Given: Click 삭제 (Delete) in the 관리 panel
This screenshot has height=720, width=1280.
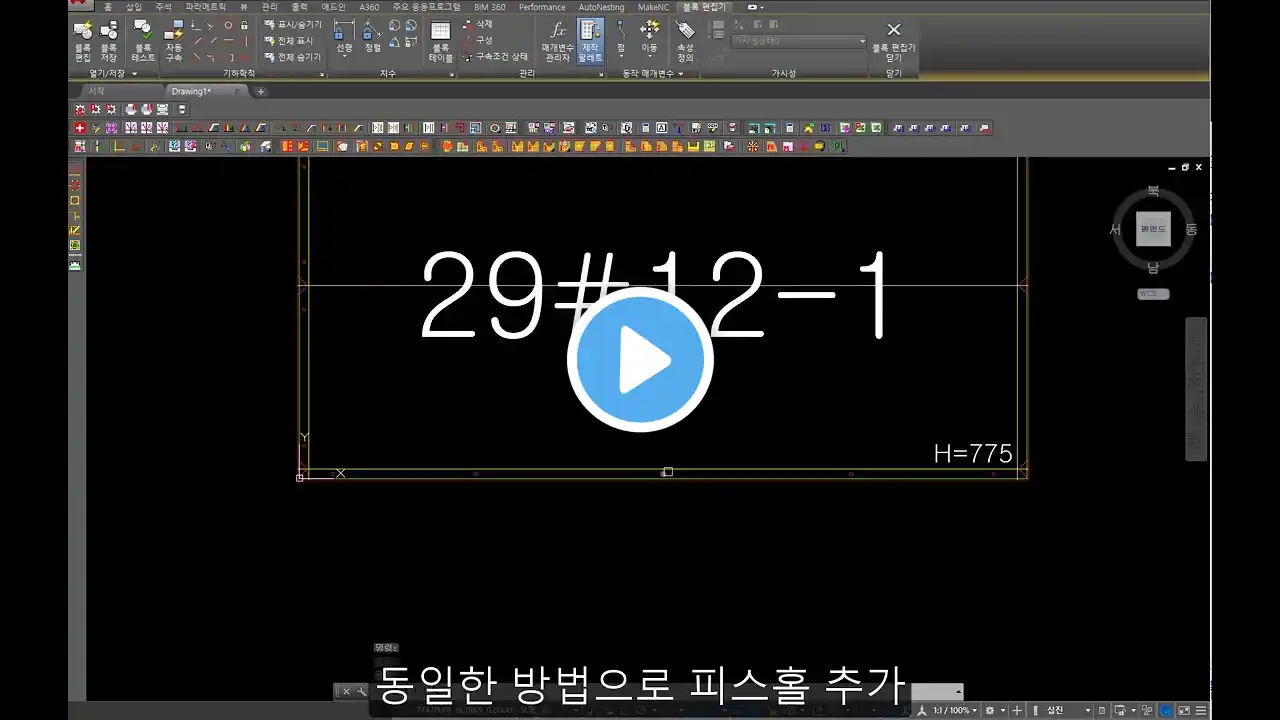Looking at the screenshot, I should pyautogui.click(x=478, y=24).
